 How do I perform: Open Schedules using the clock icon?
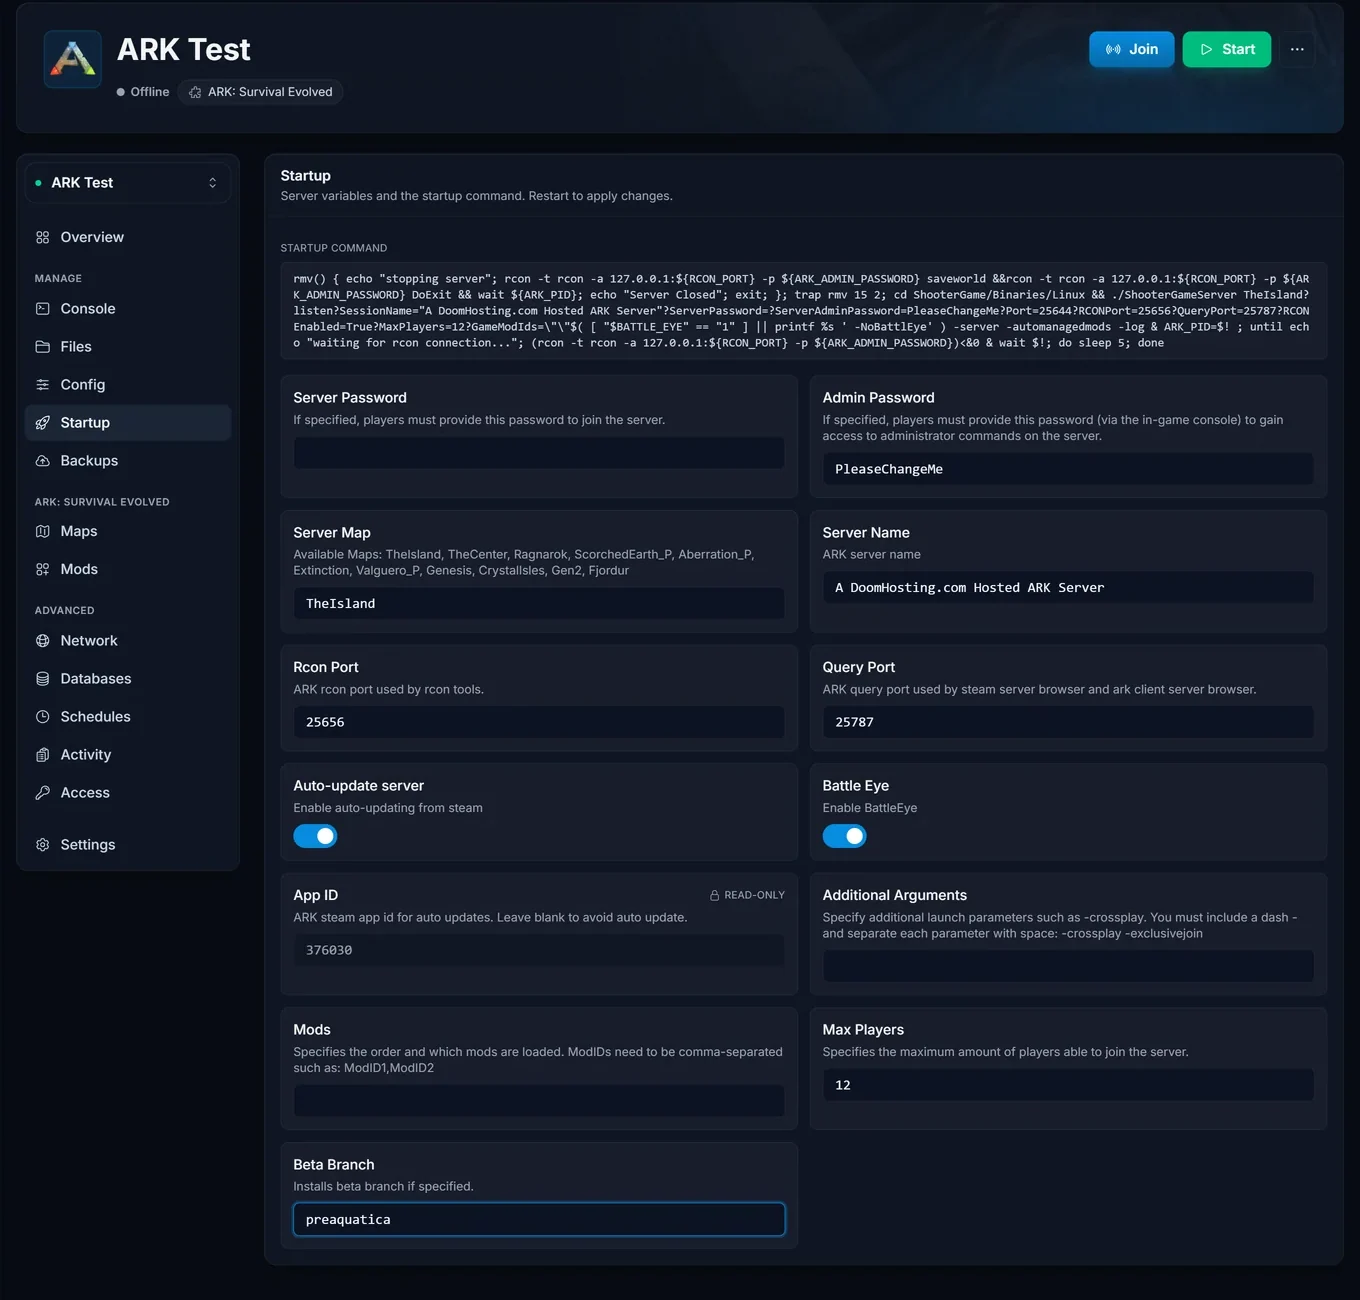pyautogui.click(x=42, y=717)
